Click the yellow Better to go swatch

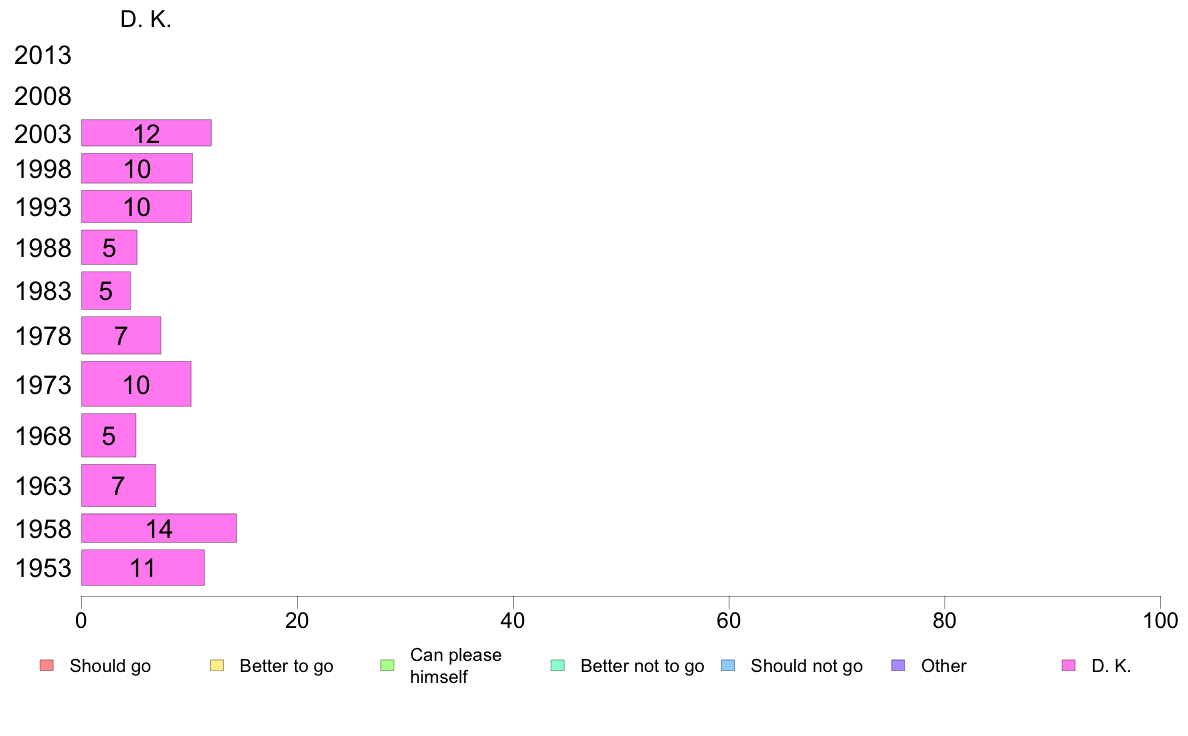217,666
